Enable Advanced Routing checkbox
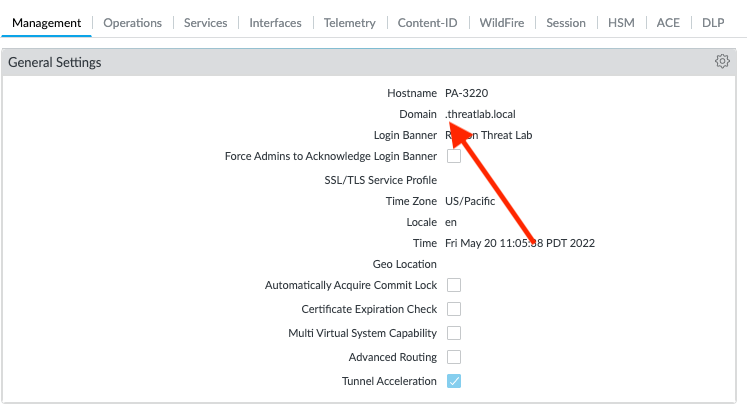Viewport: 747px width, 410px height. (454, 357)
